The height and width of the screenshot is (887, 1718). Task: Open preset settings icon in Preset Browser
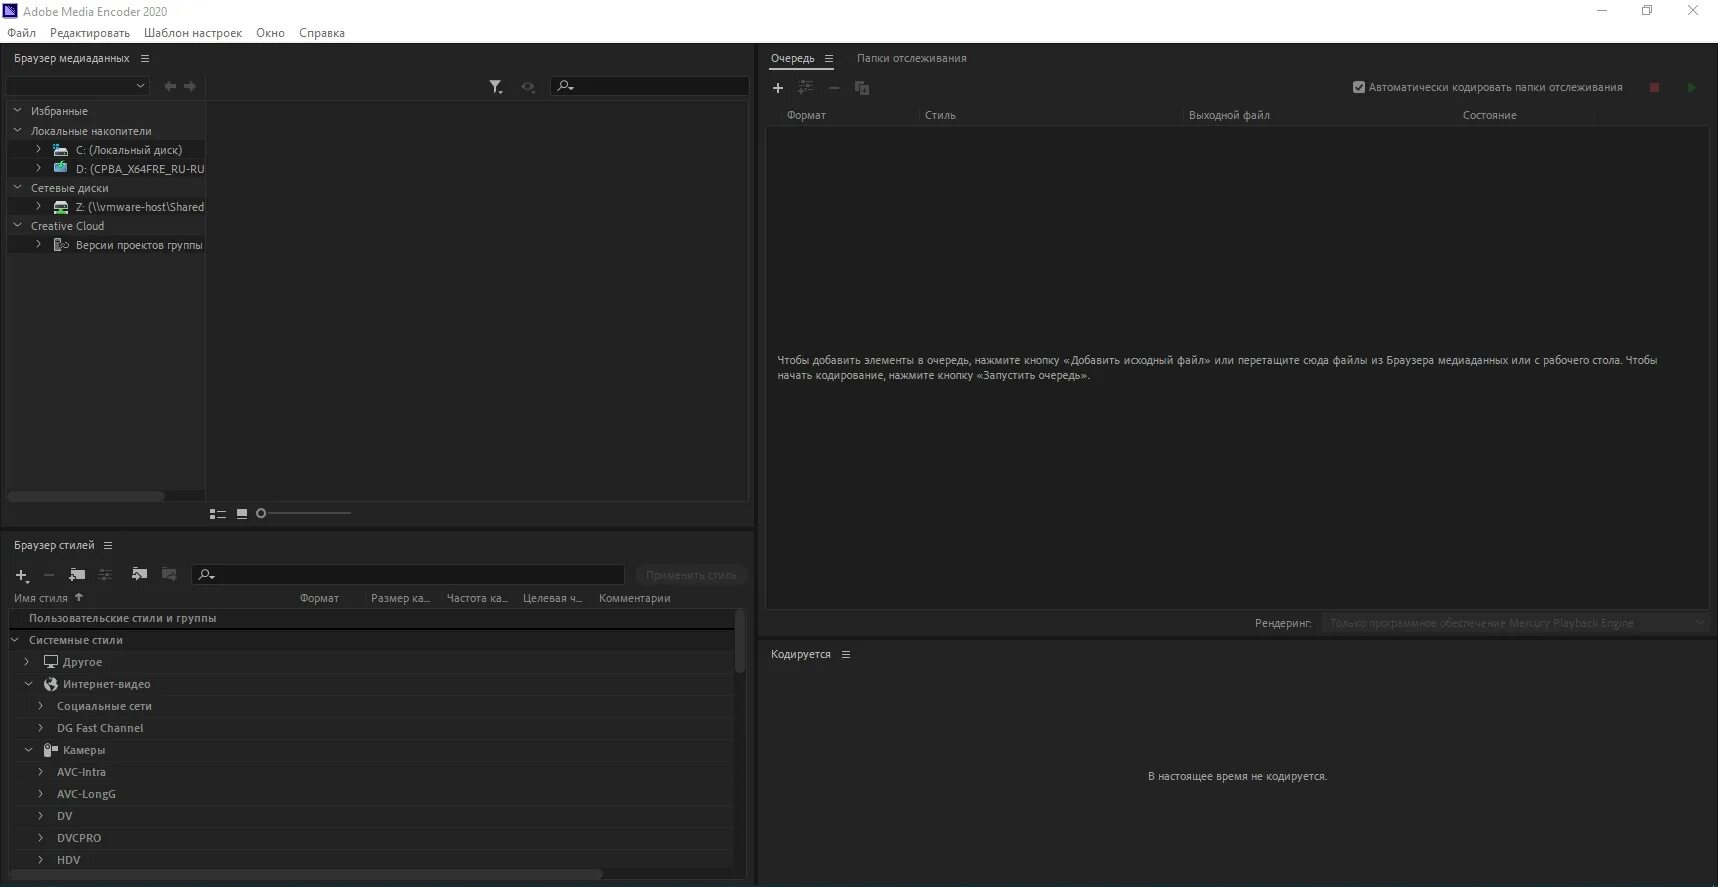[105, 574]
